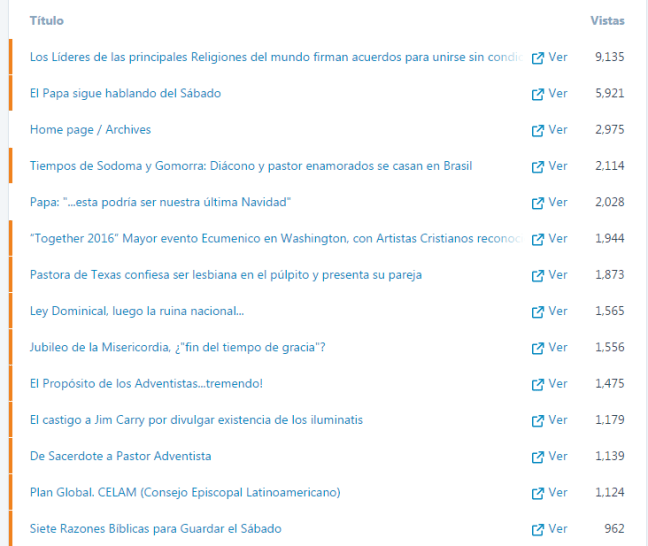Open Ver icon for última Navidad post
The width and height of the screenshot is (648, 546).
538,203
